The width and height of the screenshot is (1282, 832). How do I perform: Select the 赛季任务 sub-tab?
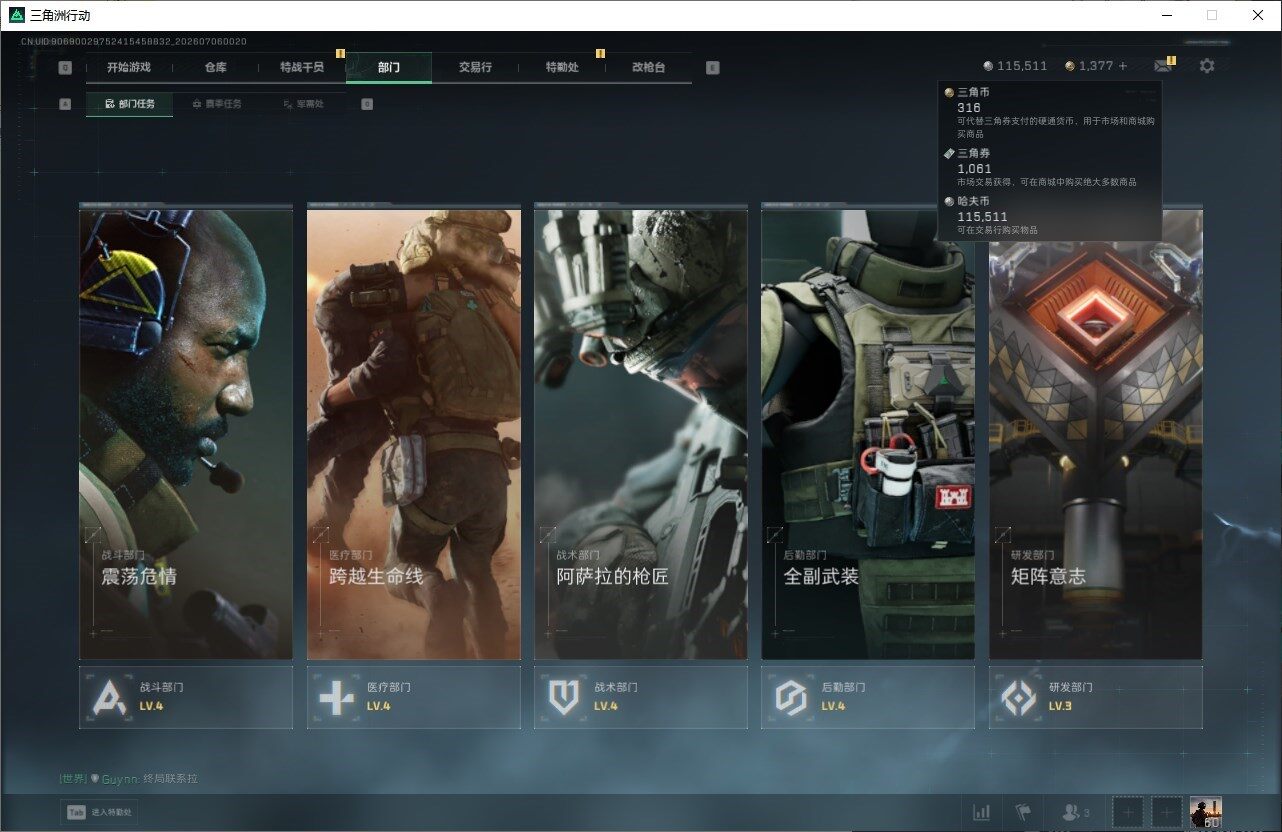[217, 104]
